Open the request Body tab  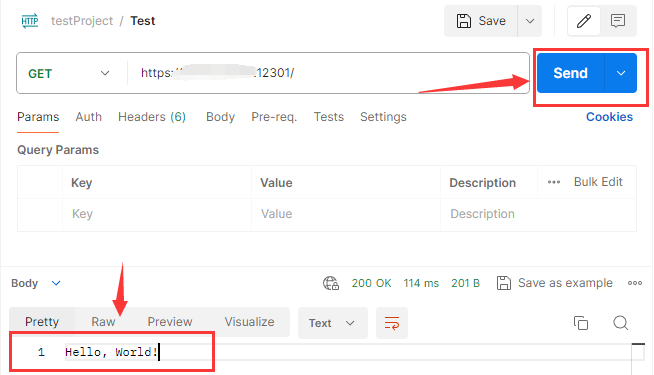point(220,117)
